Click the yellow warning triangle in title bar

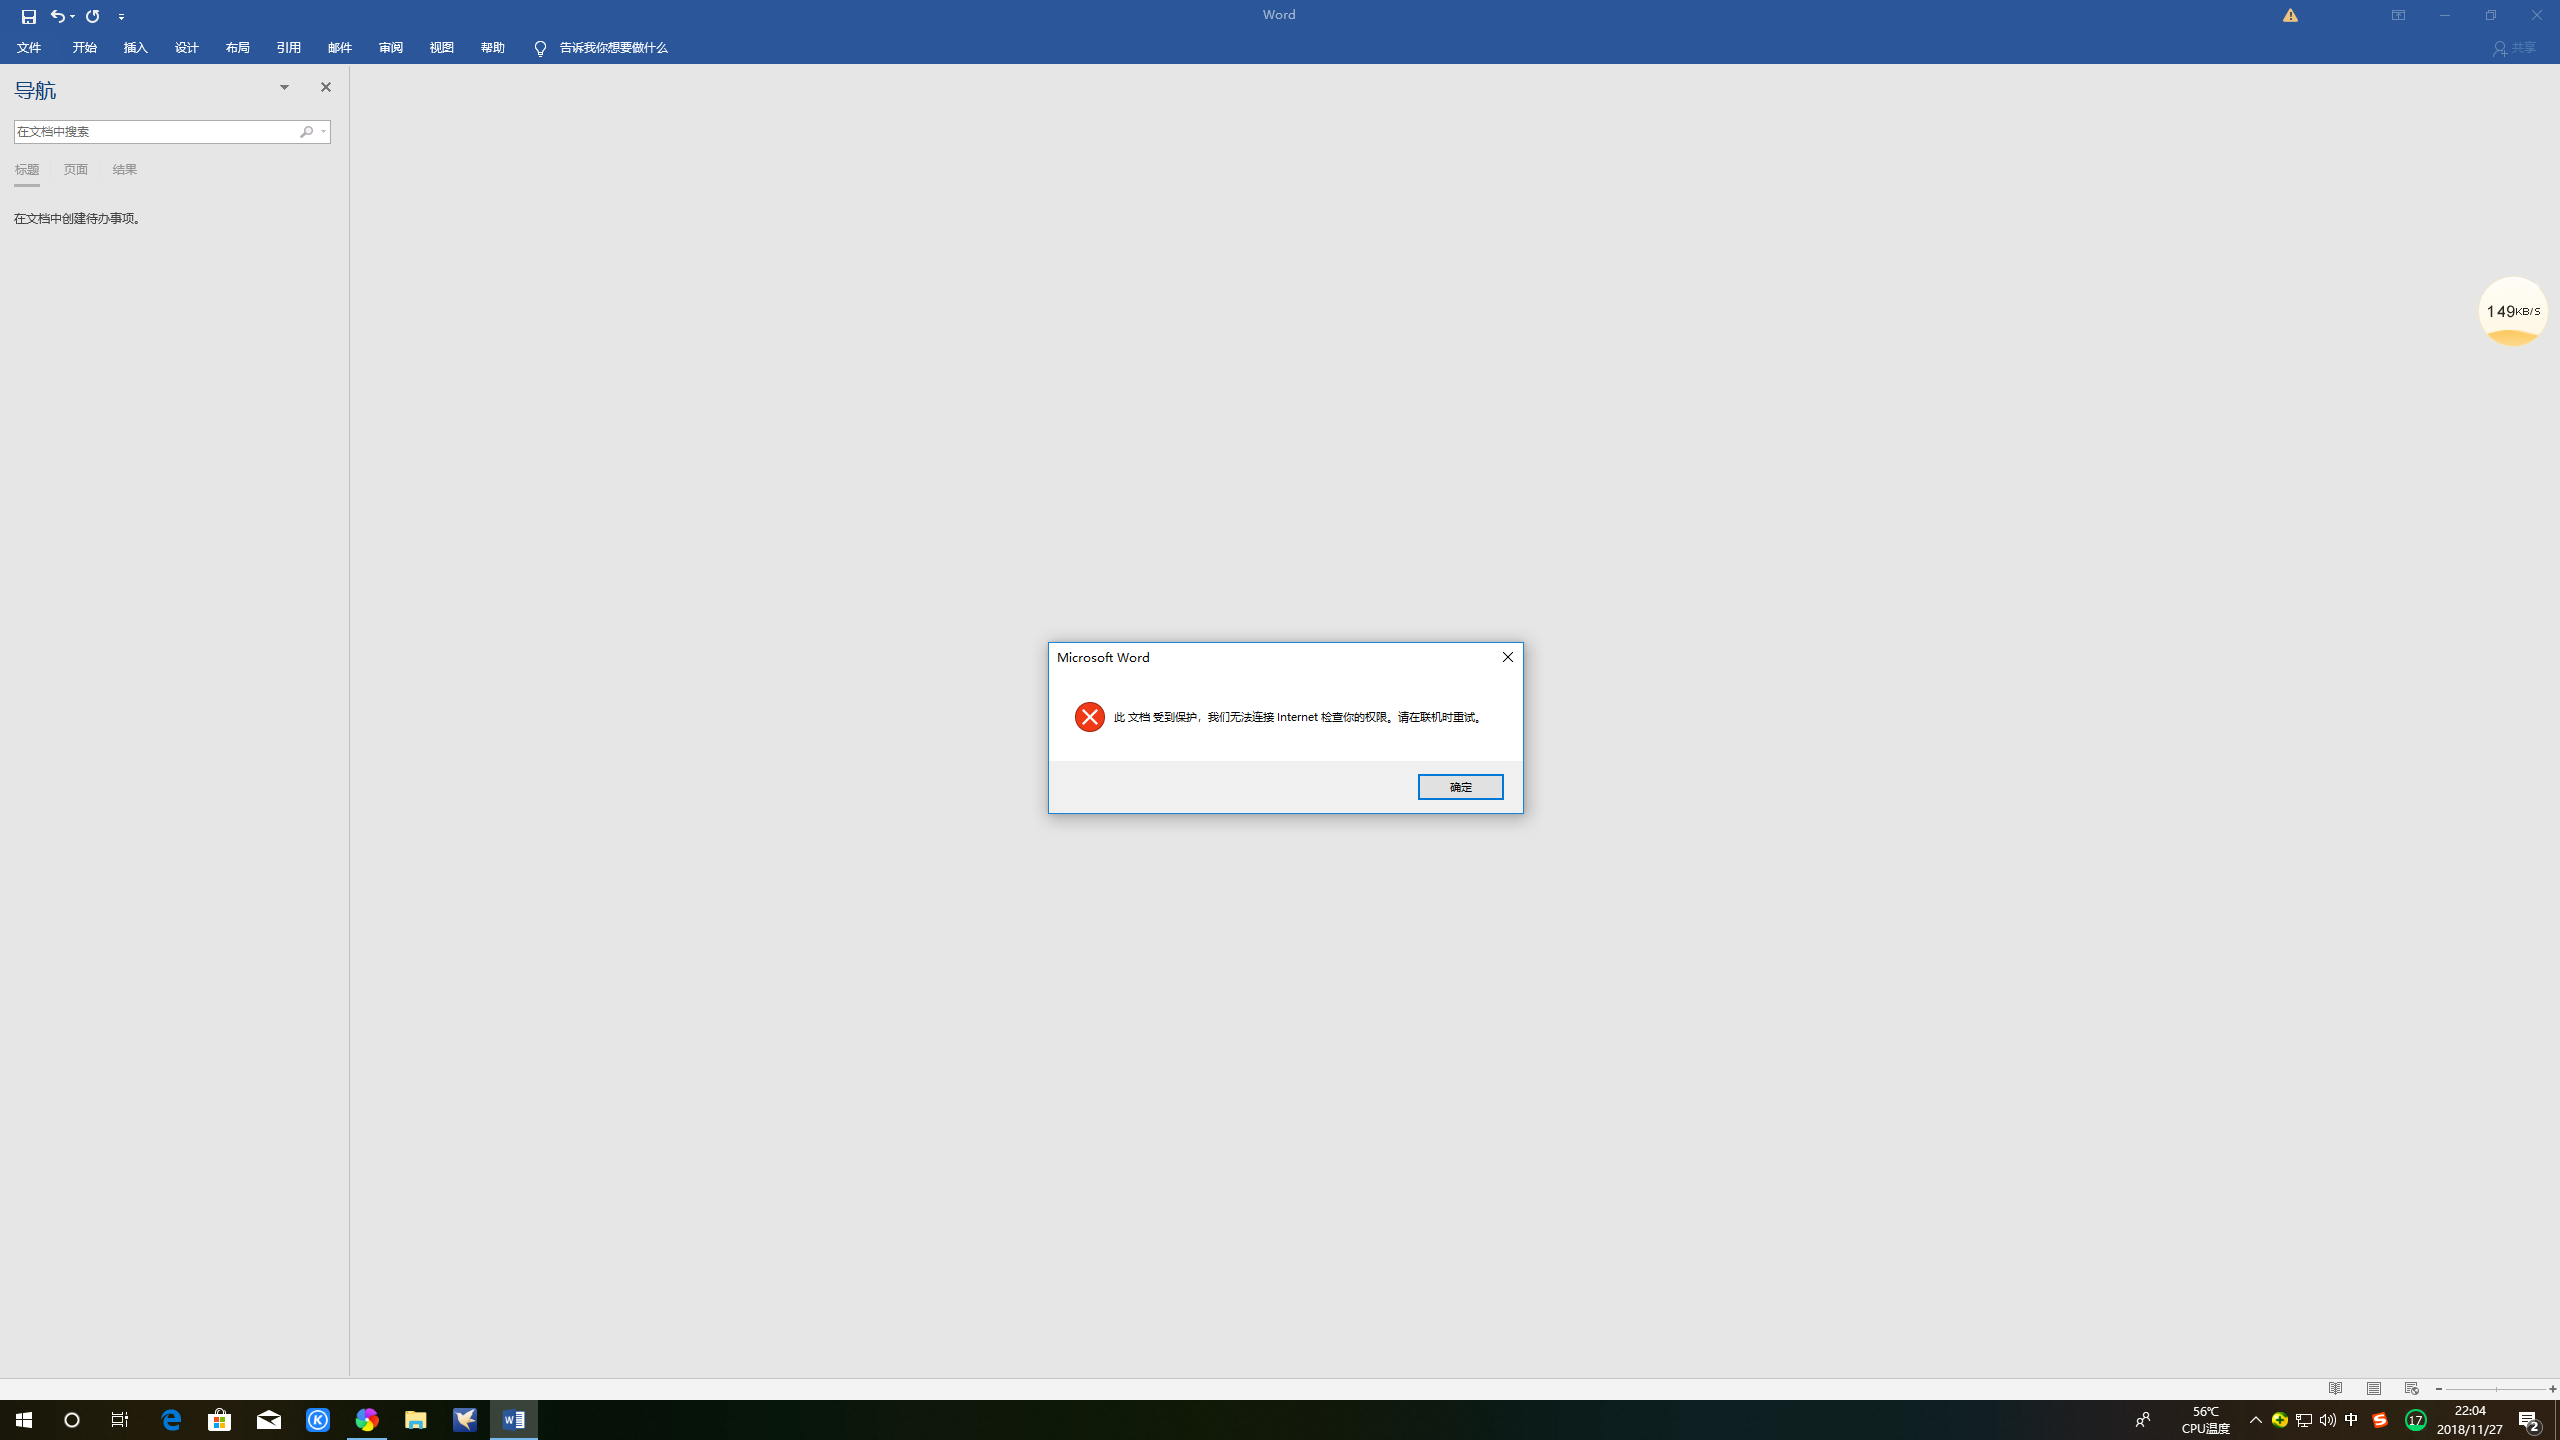click(x=2290, y=15)
